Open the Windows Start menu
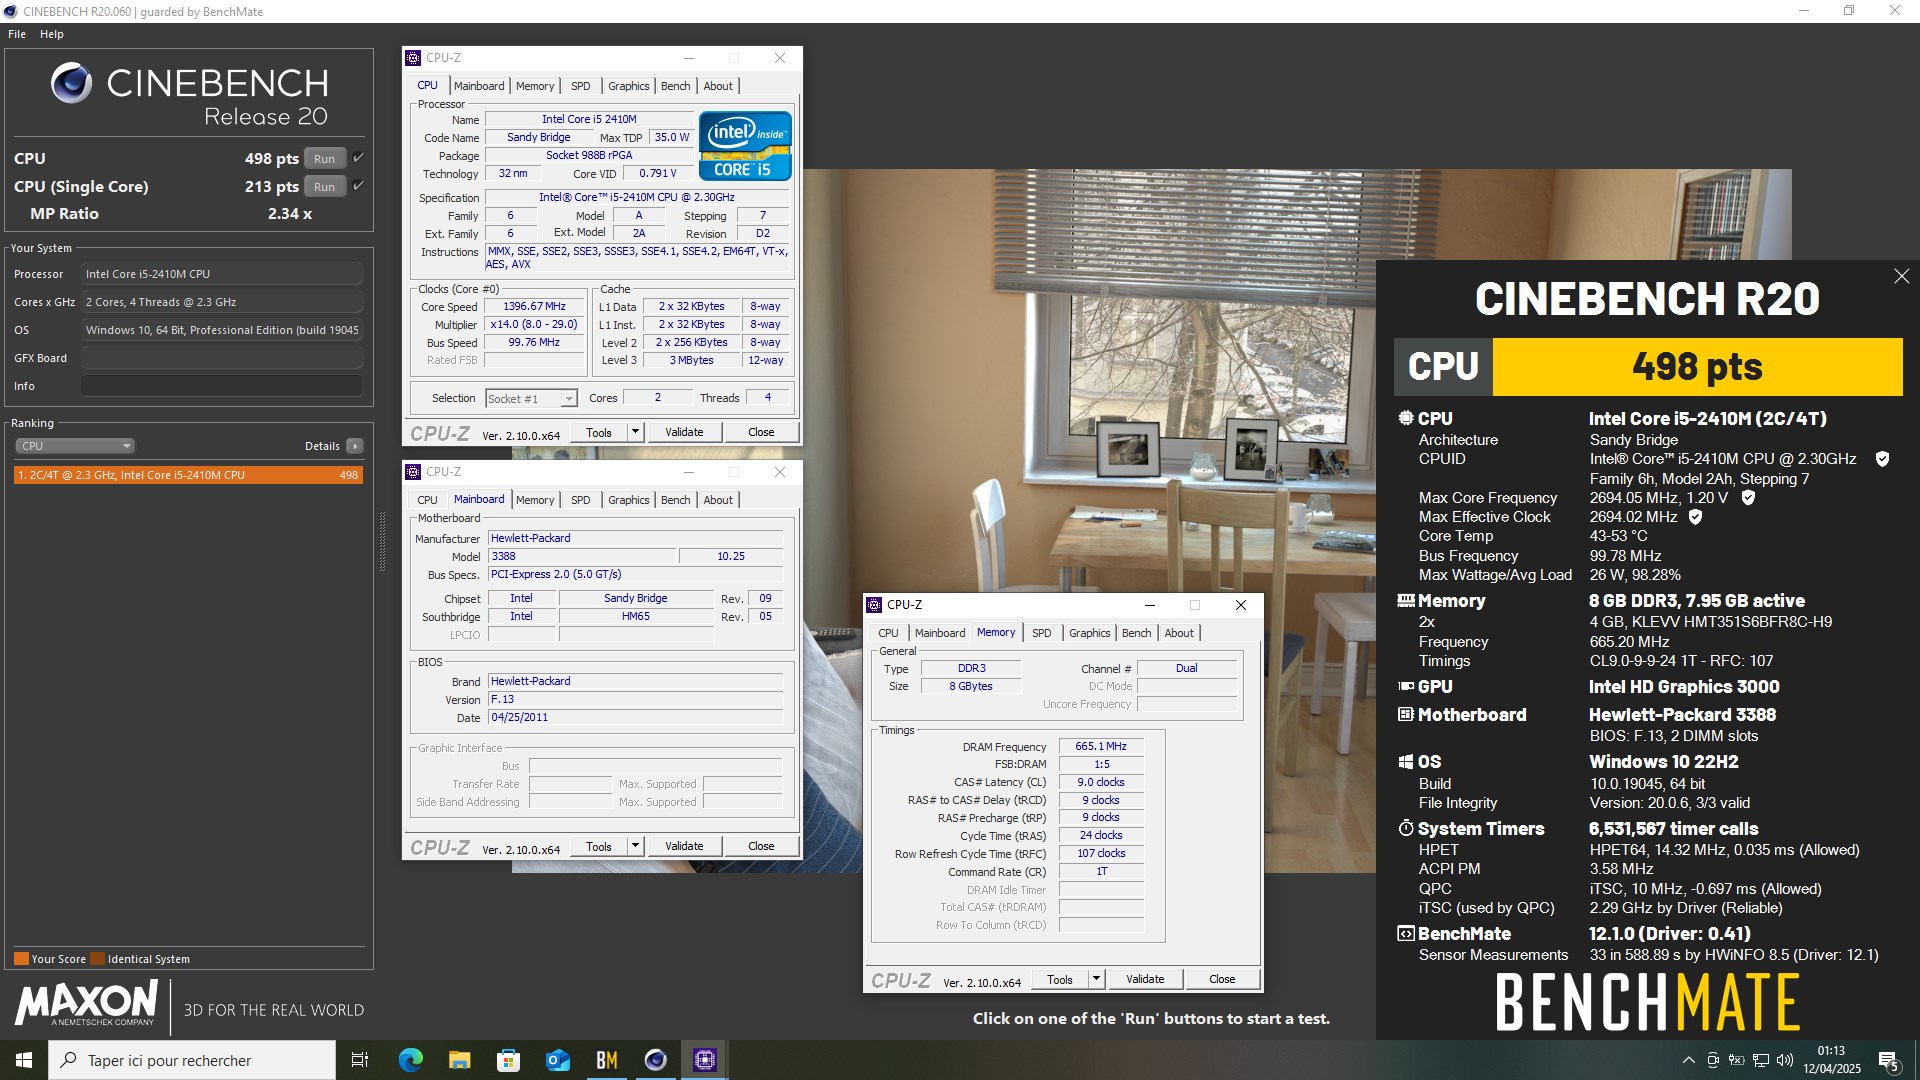The image size is (1920, 1080). click(24, 1060)
